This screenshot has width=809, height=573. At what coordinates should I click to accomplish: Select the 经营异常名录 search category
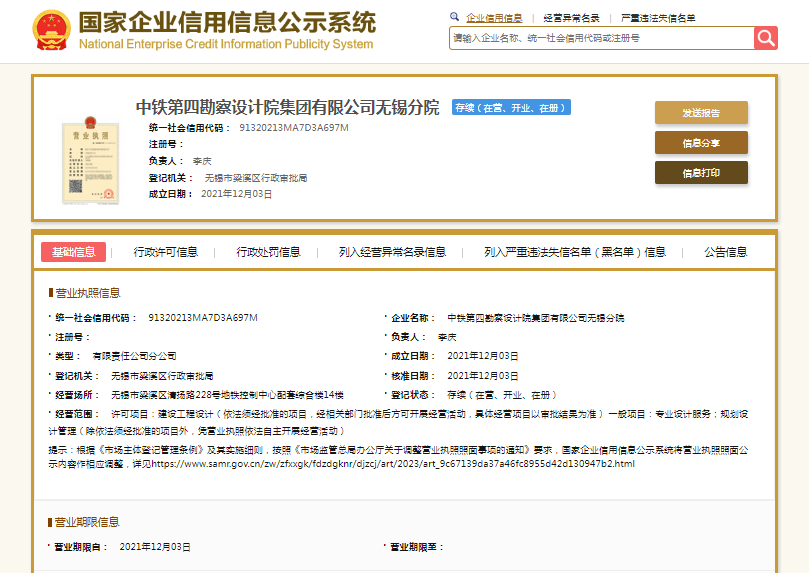click(572, 18)
